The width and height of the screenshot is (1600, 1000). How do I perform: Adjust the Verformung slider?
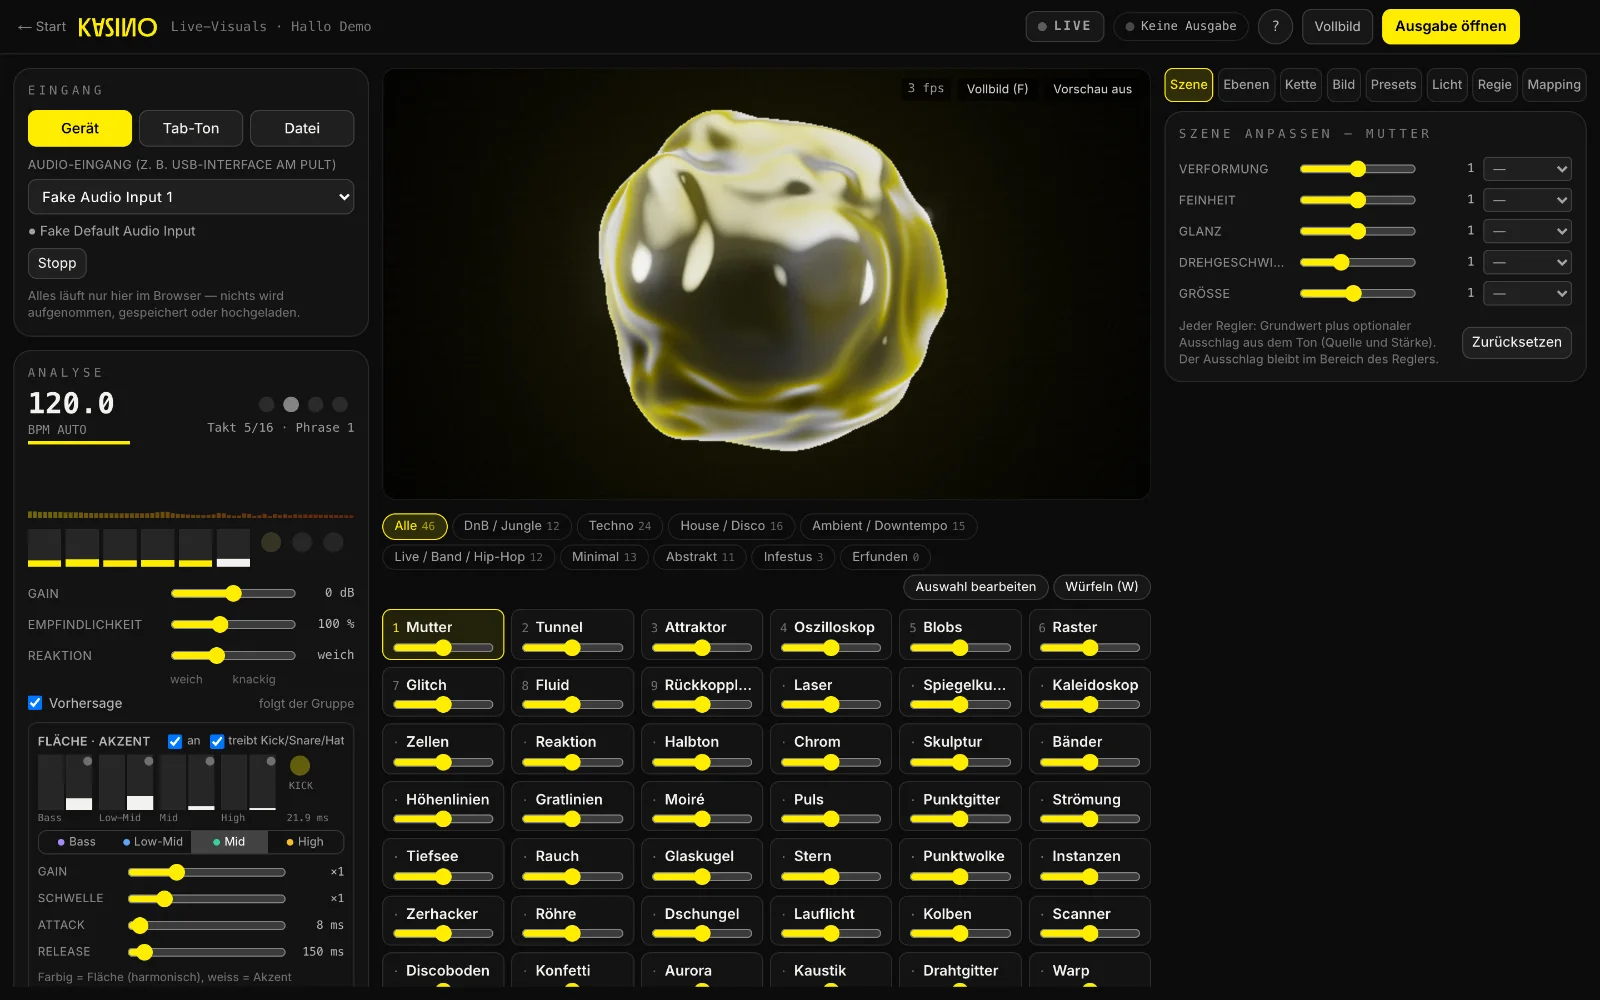pyautogui.click(x=1357, y=169)
